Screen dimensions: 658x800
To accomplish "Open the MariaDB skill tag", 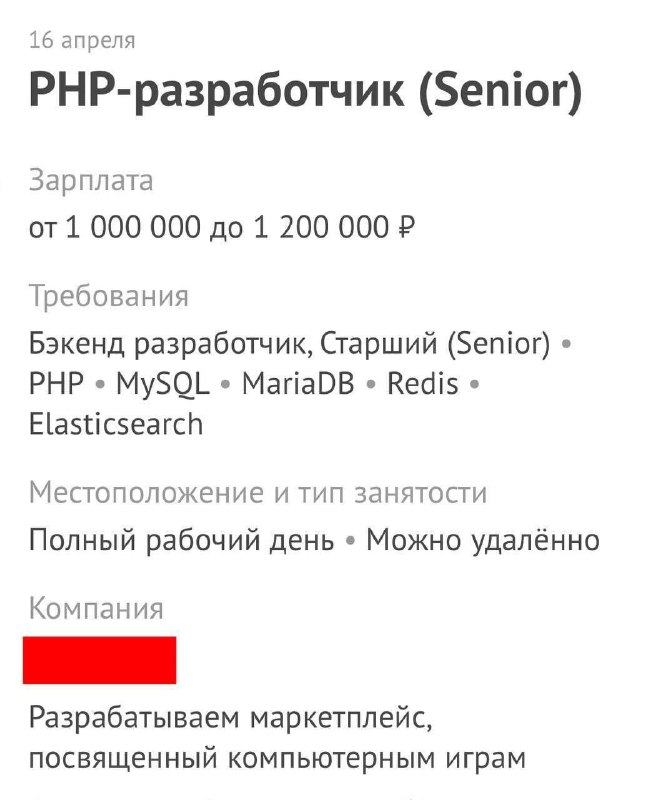I will tap(298, 383).
